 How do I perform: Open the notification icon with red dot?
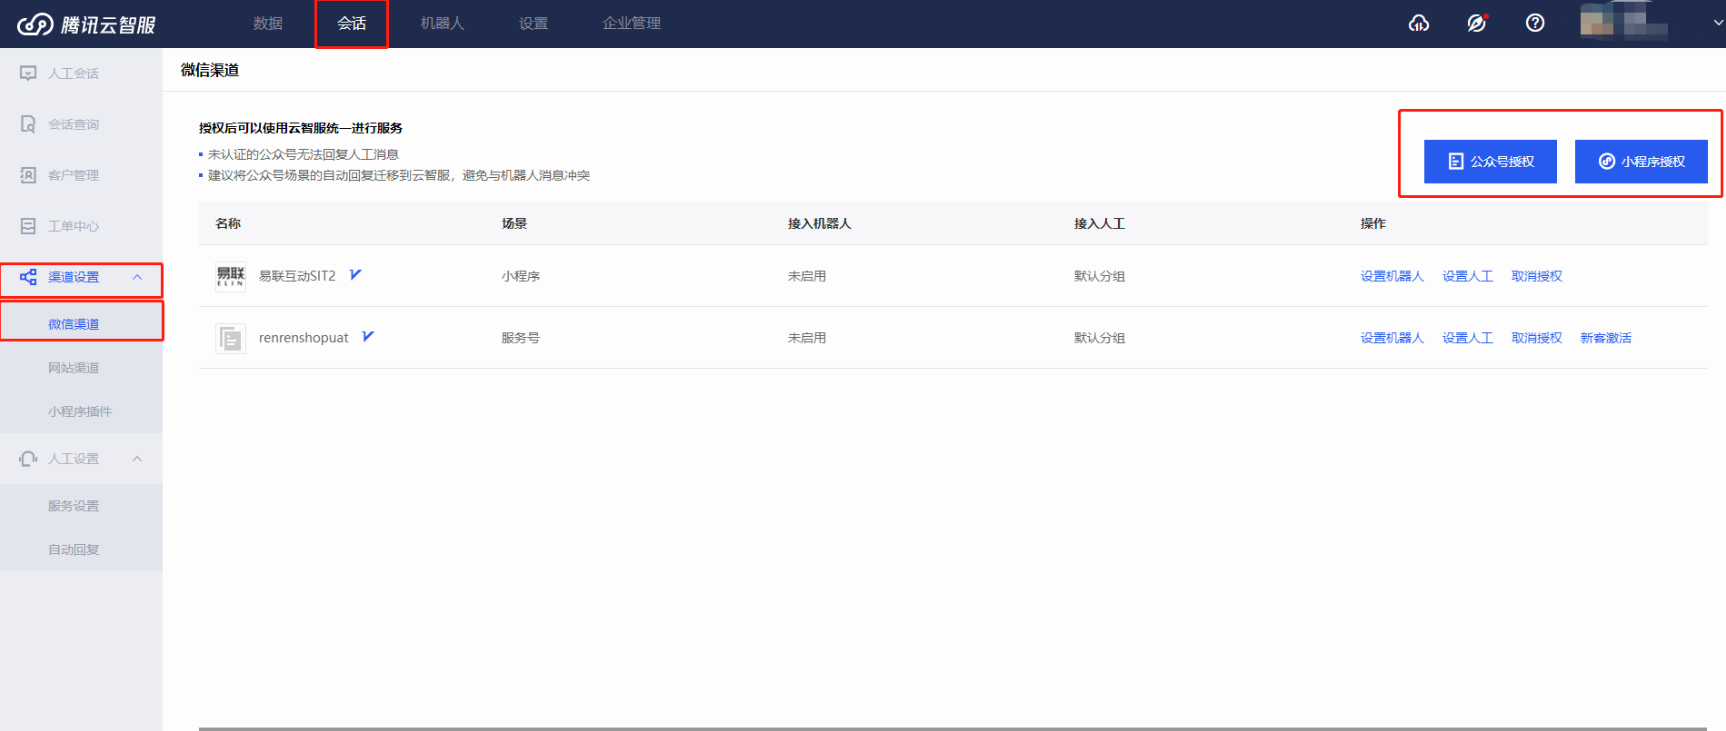(x=1477, y=23)
